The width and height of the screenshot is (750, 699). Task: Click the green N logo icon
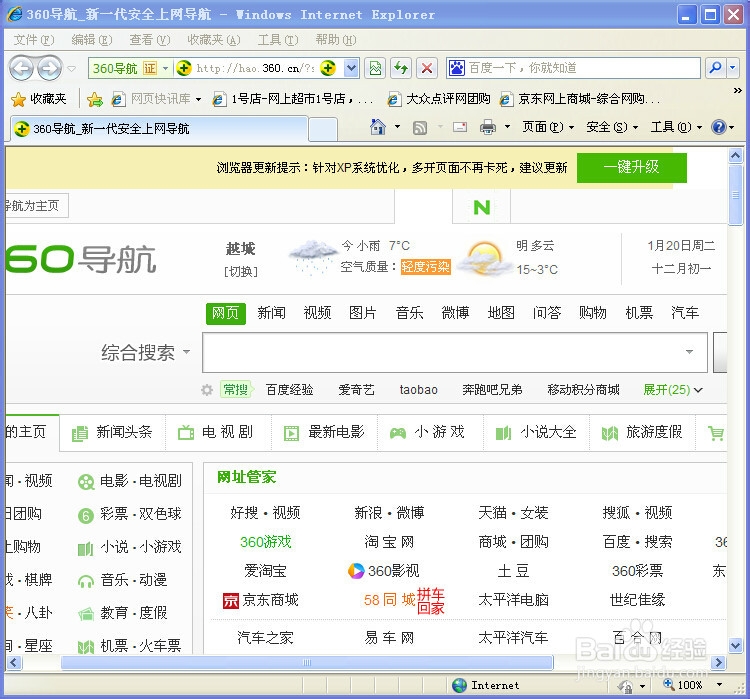482,207
